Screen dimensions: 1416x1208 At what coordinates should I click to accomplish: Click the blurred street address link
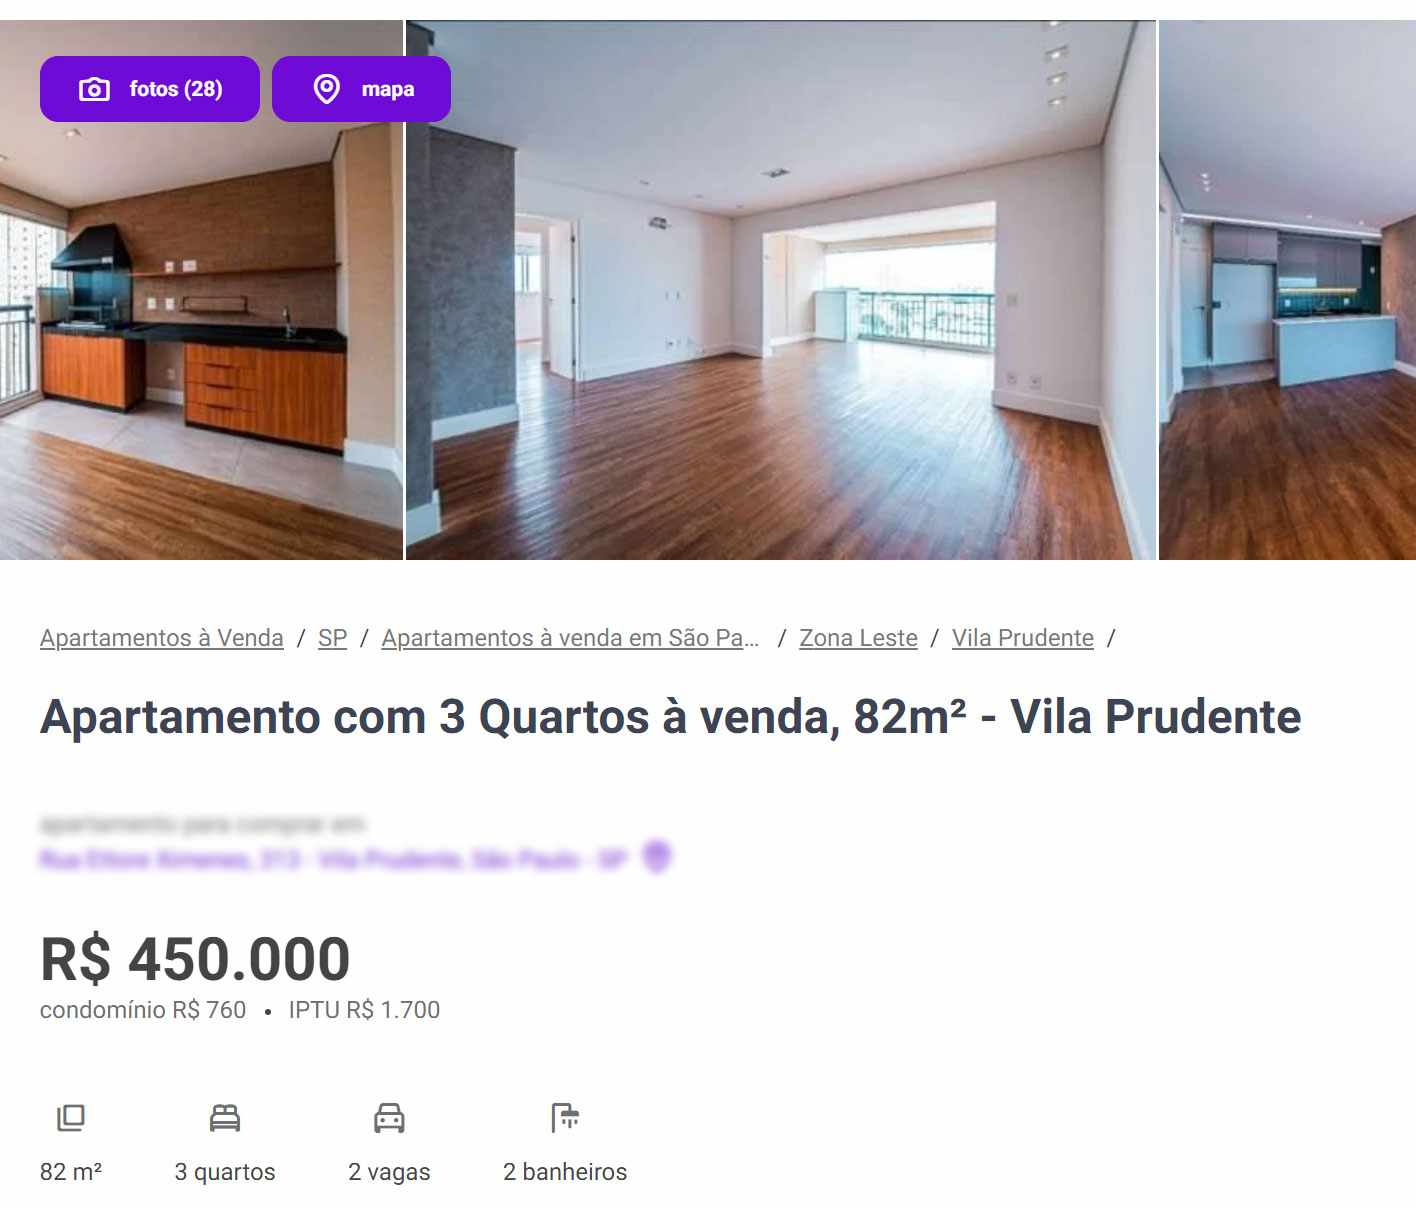333,859
